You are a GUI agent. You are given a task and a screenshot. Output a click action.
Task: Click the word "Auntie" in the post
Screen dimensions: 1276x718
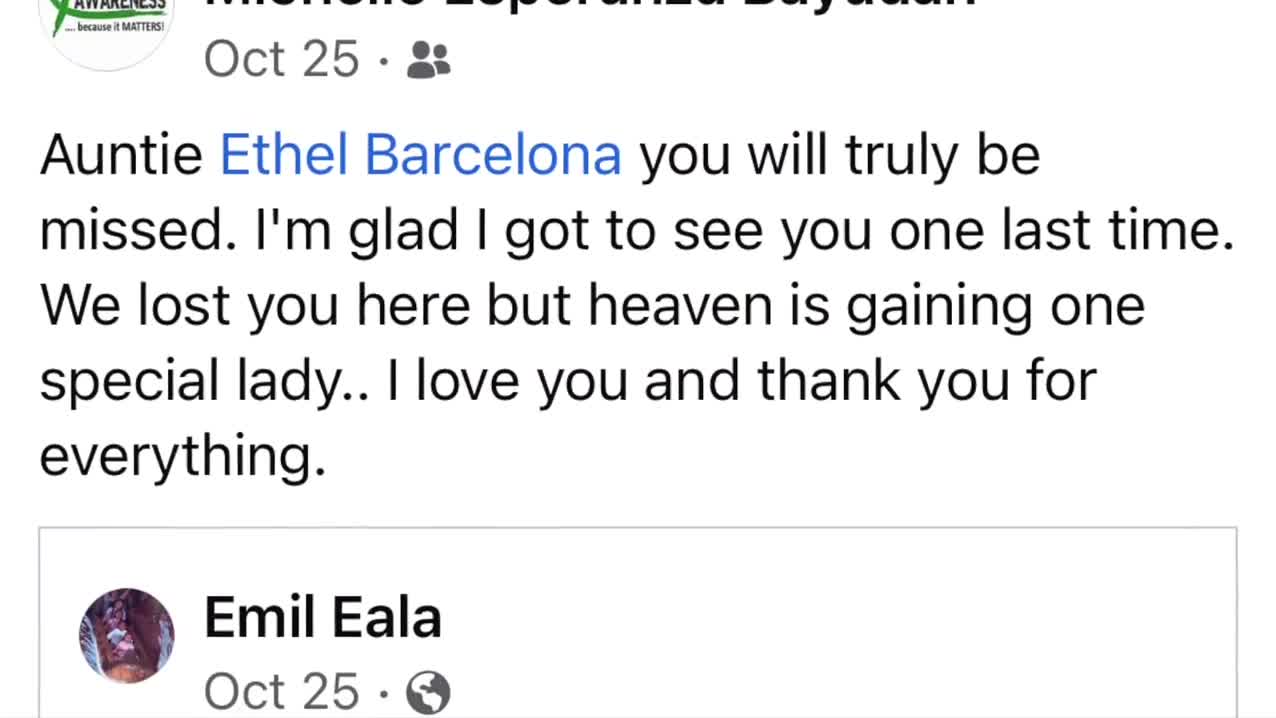[x=121, y=156]
